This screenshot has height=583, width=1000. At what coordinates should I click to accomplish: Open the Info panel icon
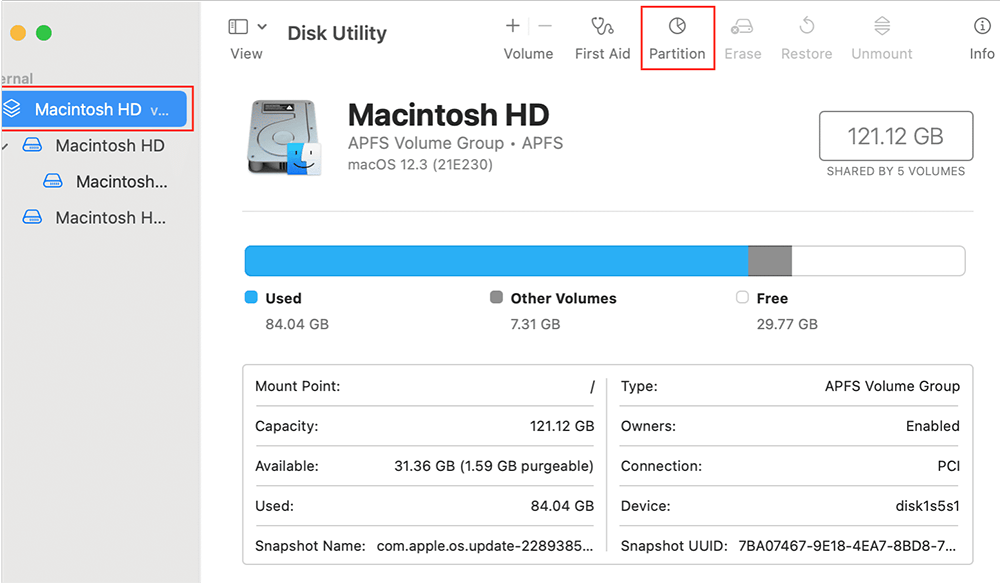982,27
